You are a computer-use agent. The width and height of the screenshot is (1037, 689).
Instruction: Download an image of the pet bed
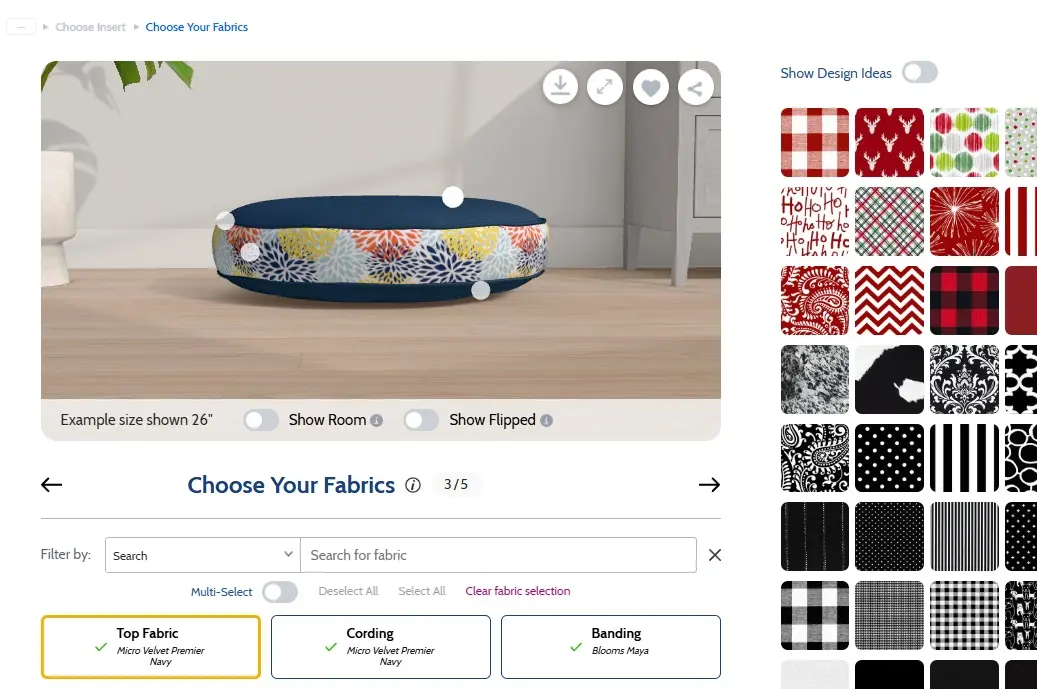click(x=560, y=87)
